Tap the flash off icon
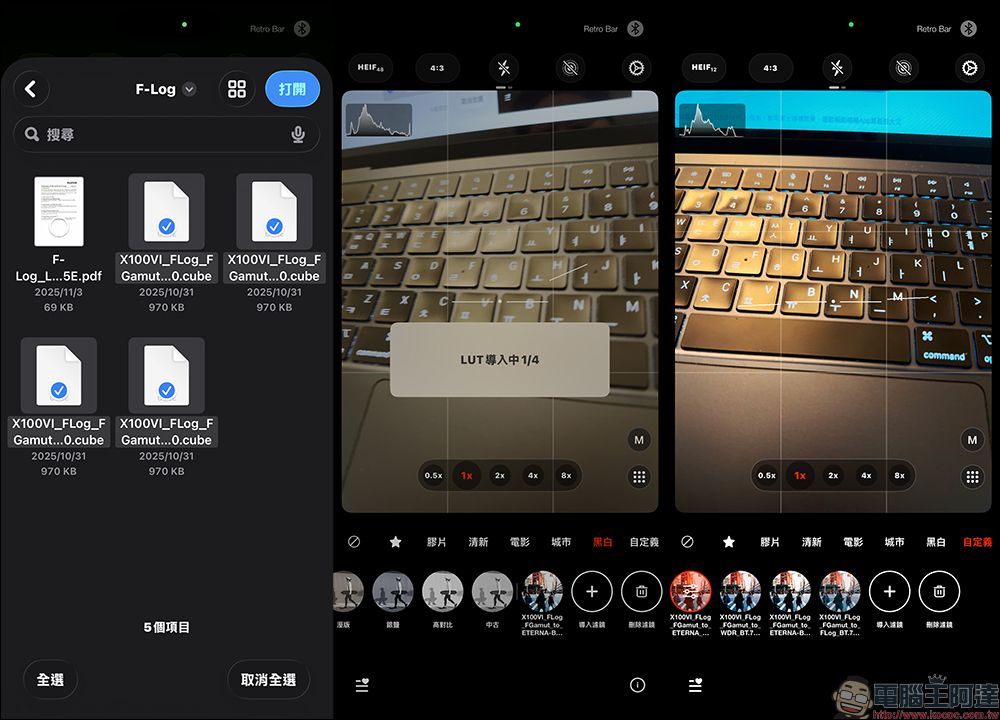Image resolution: width=1000 pixels, height=720 pixels. (504, 68)
